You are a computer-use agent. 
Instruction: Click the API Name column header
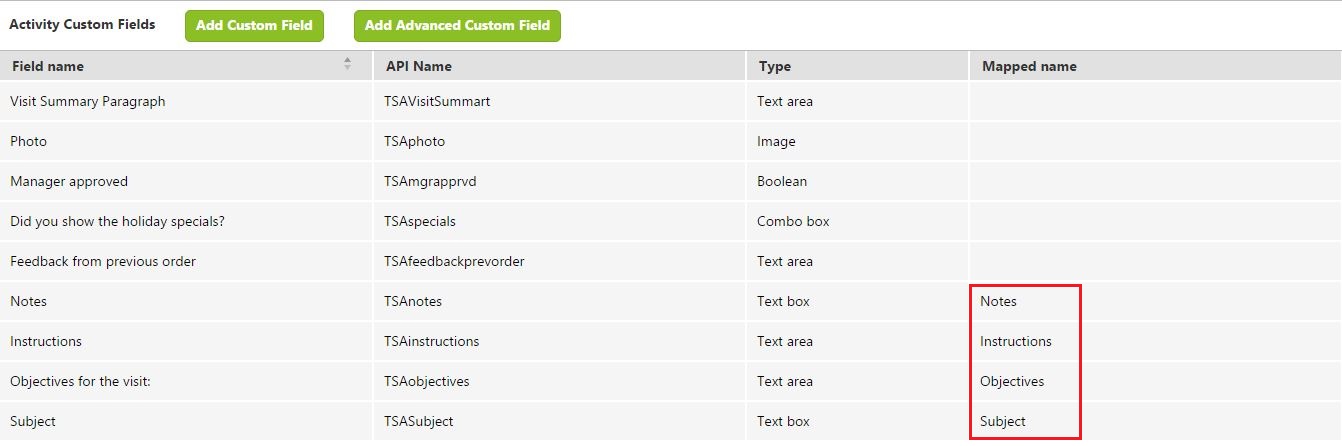559,66
